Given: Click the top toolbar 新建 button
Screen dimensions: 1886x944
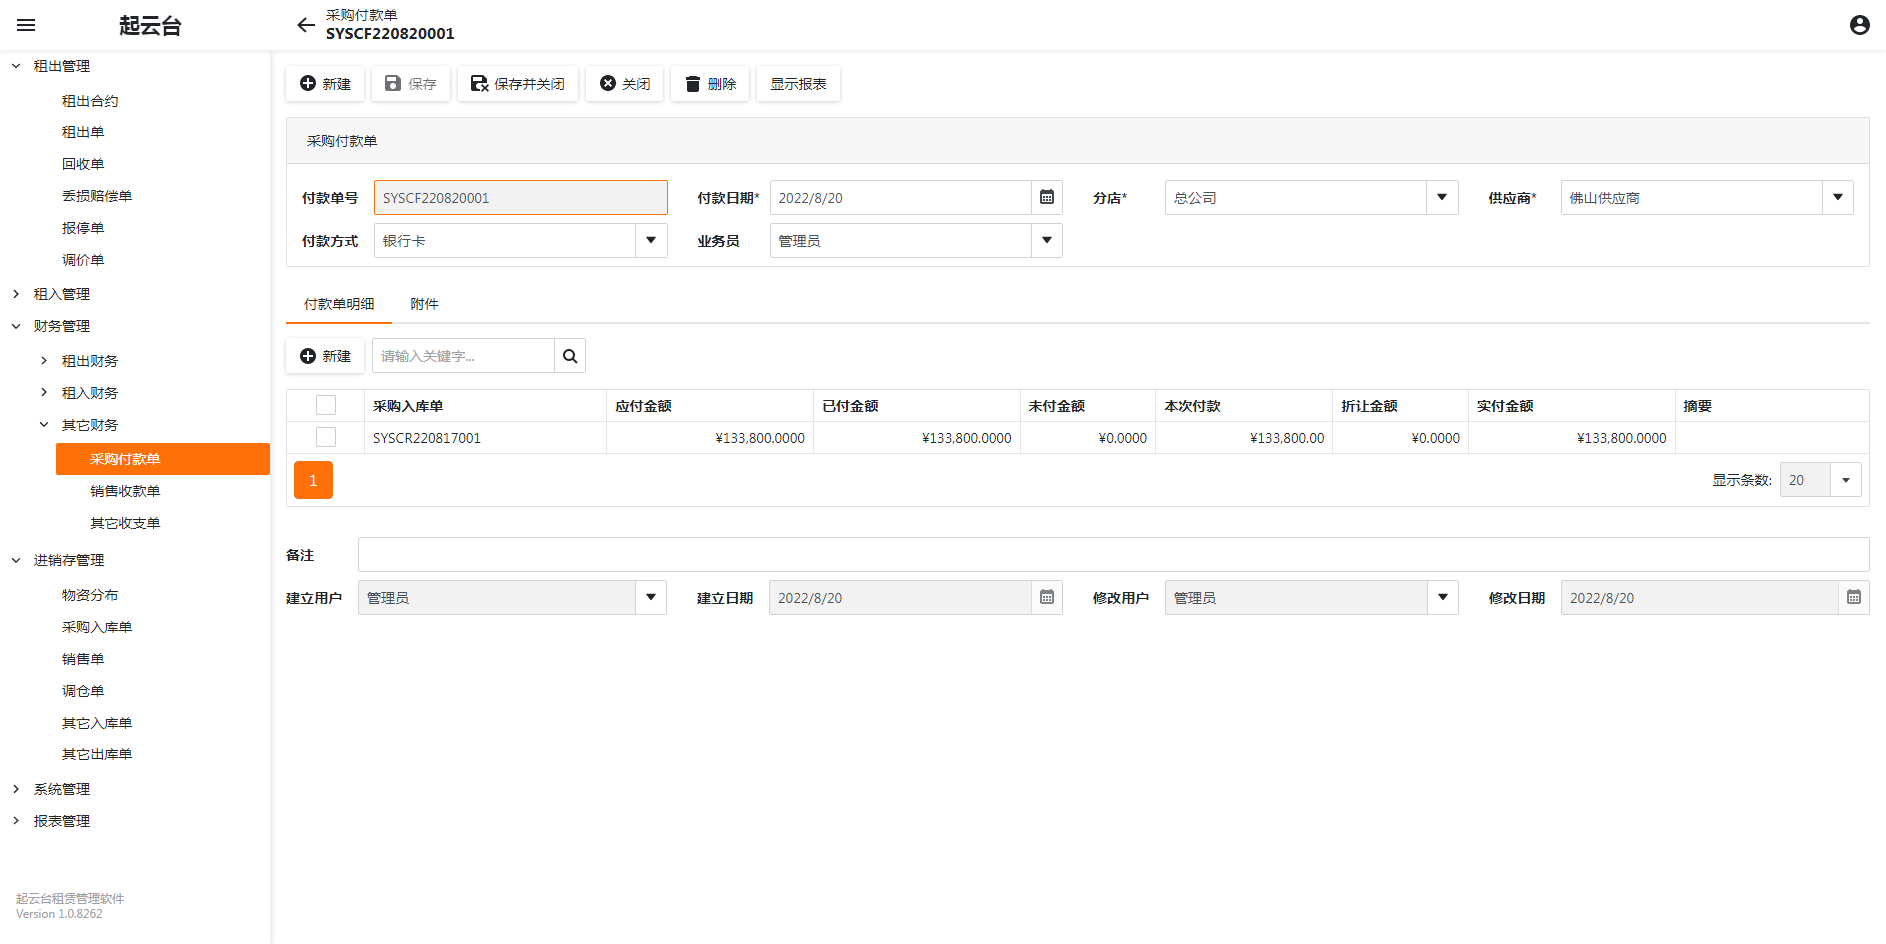Looking at the screenshot, I should point(325,84).
